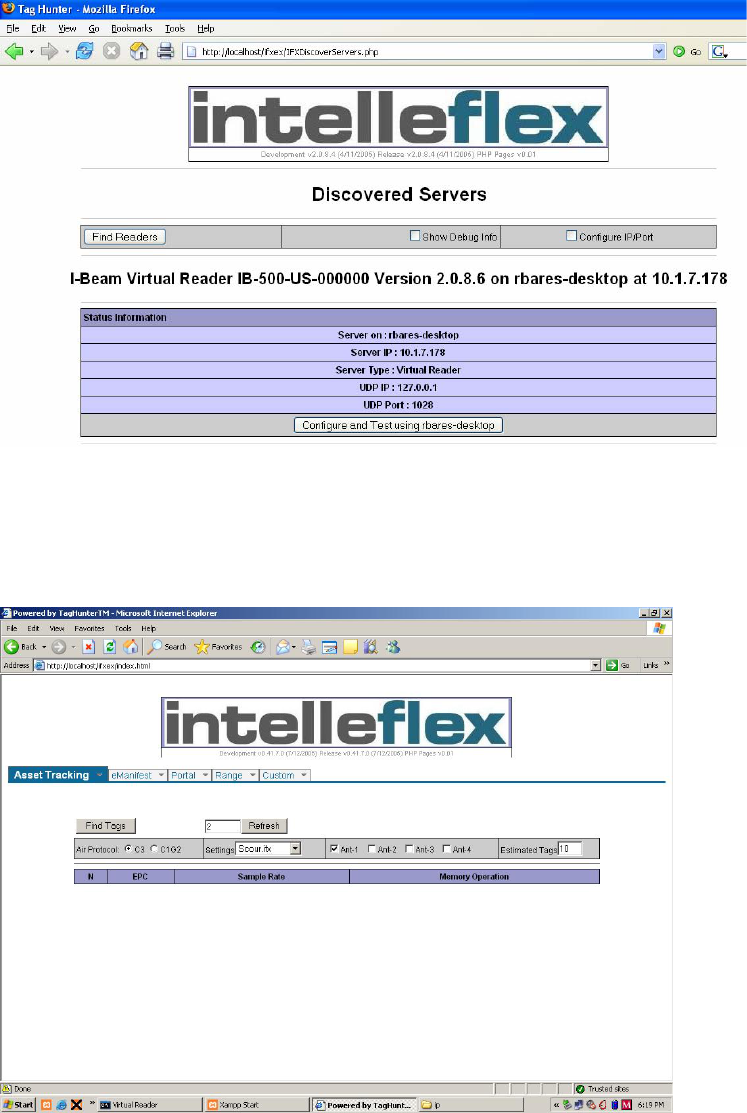Open Internet Explorer Favorites menu

pos(89,628)
